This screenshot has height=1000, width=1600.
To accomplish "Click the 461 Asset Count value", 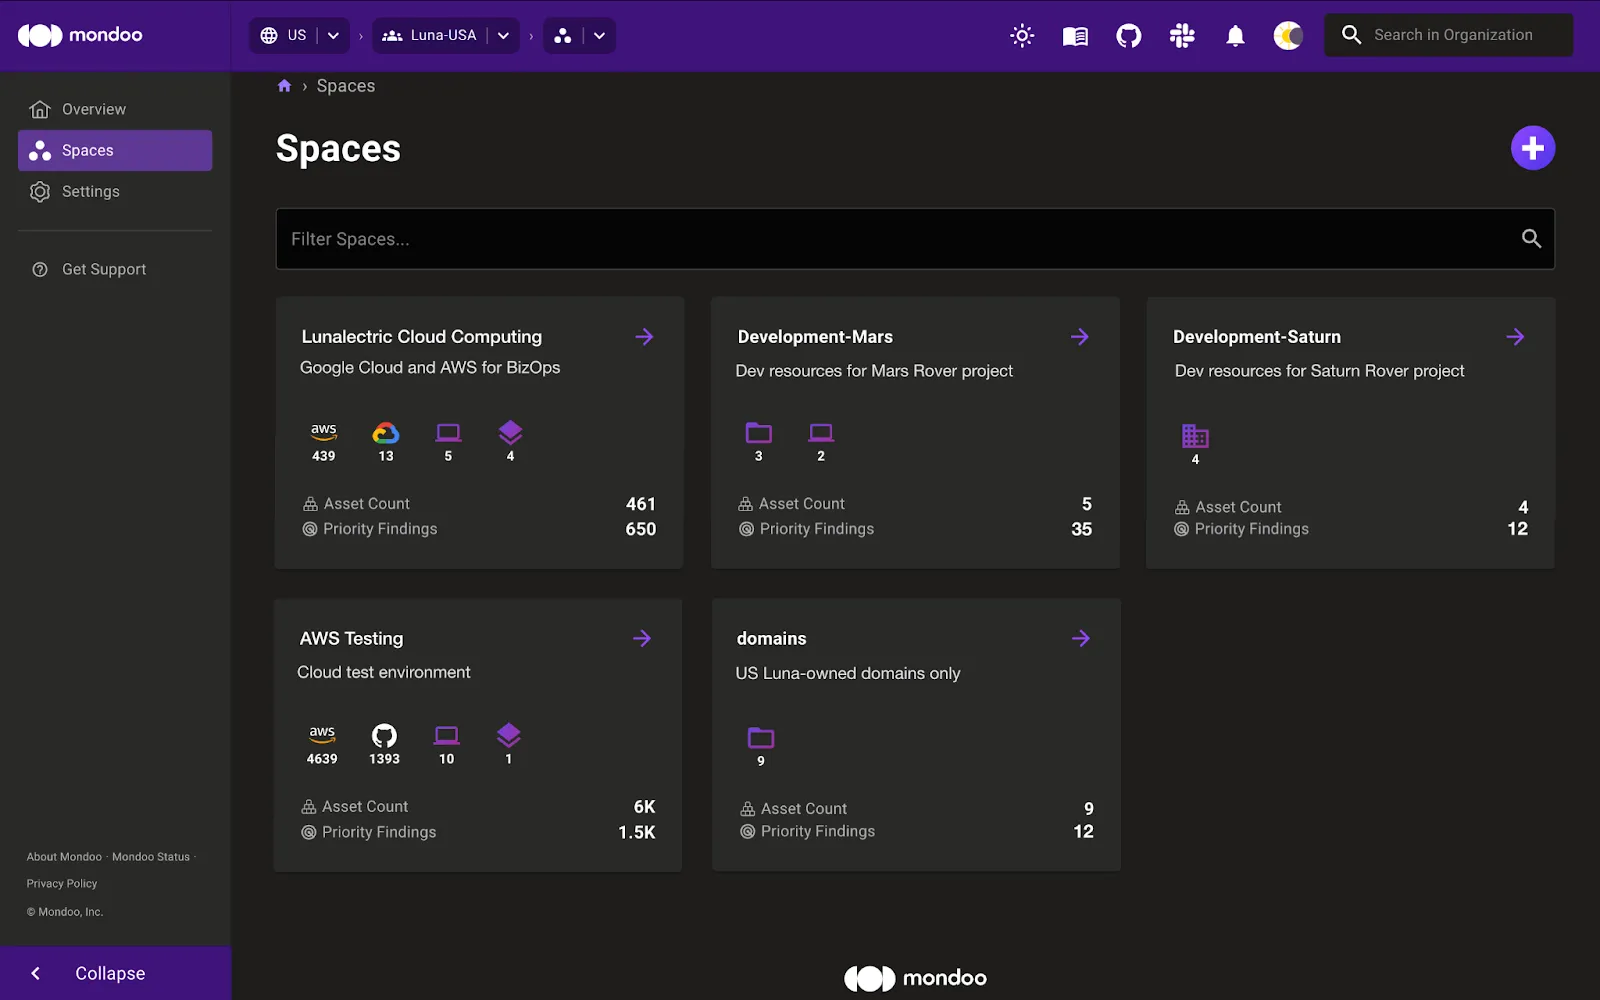I will [641, 504].
